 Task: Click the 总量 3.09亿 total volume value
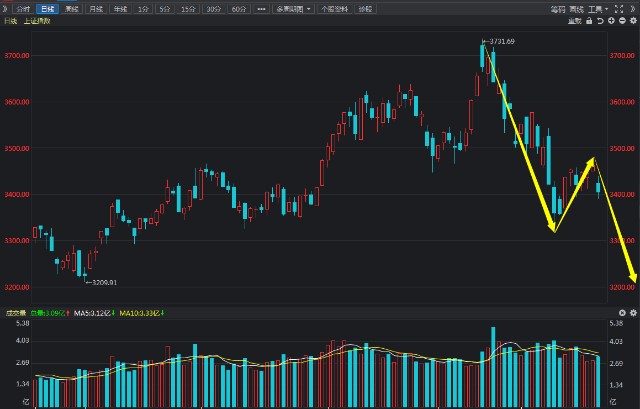(50, 313)
